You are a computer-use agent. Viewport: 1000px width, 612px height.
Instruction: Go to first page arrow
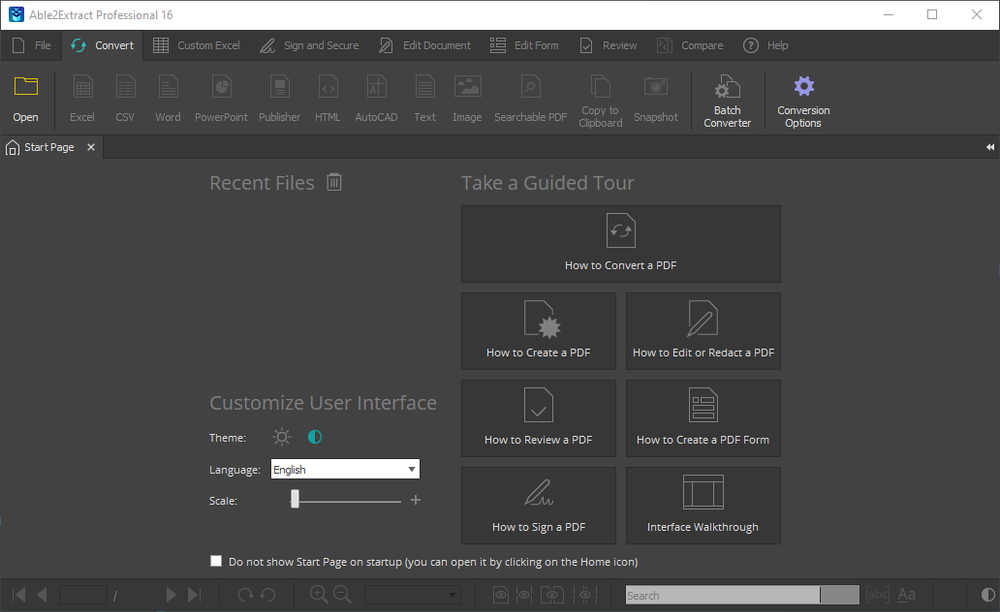(x=19, y=595)
